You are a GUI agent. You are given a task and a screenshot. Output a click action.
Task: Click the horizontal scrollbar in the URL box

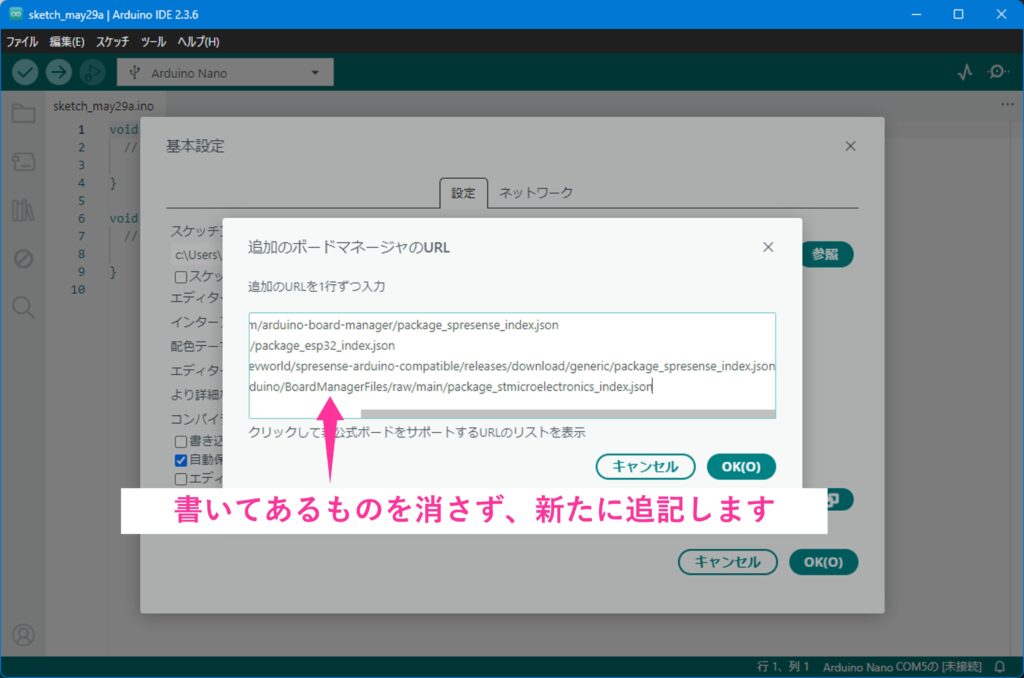568,413
